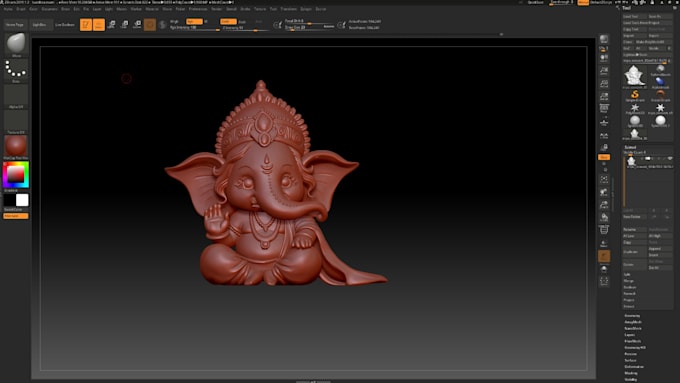This screenshot has height=383, width=680.
Task: Open the Texture Off selector
Action: (16, 122)
